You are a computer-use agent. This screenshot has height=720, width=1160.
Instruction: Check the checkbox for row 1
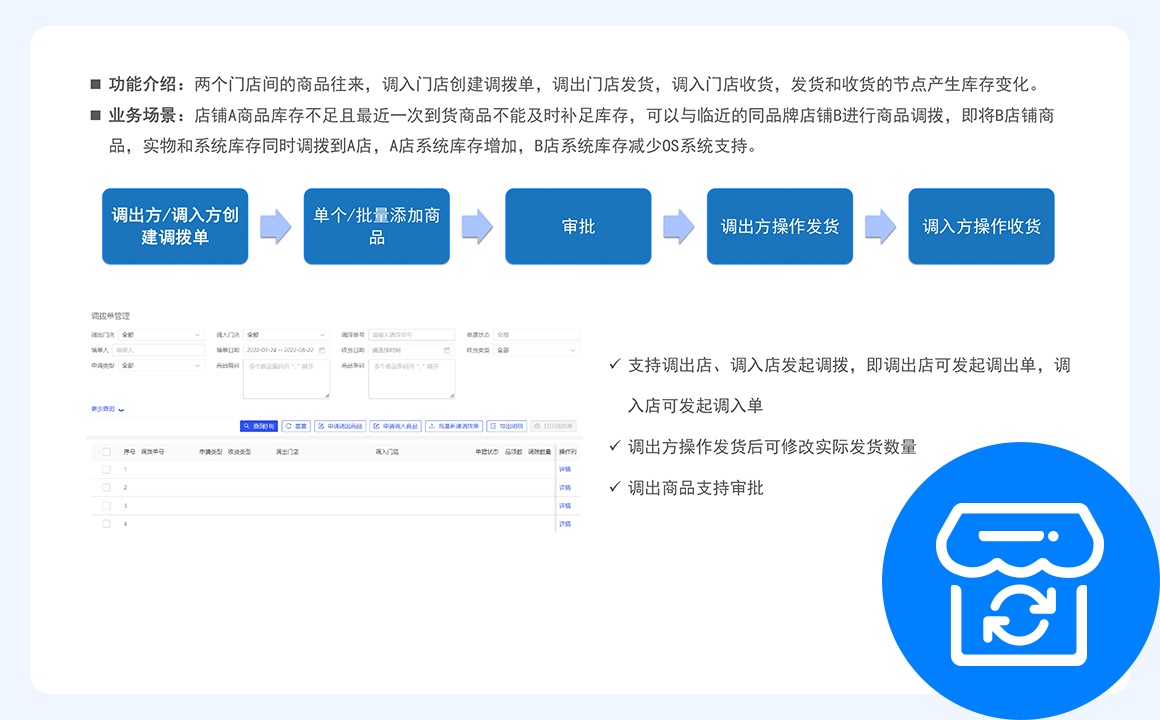(x=106, y=469)
